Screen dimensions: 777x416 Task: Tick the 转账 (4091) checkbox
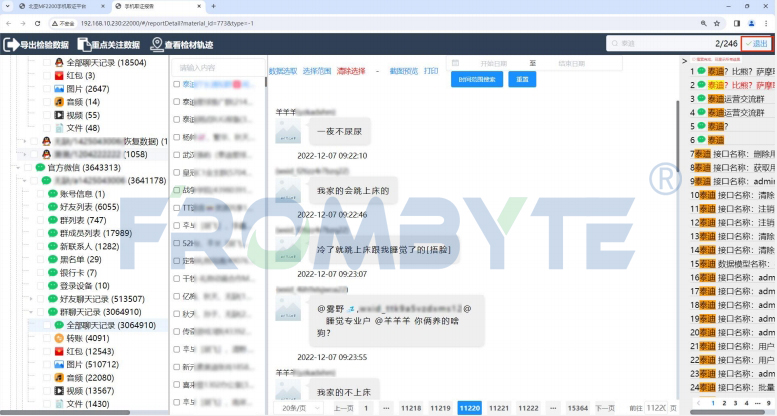(x=47, y=338)
